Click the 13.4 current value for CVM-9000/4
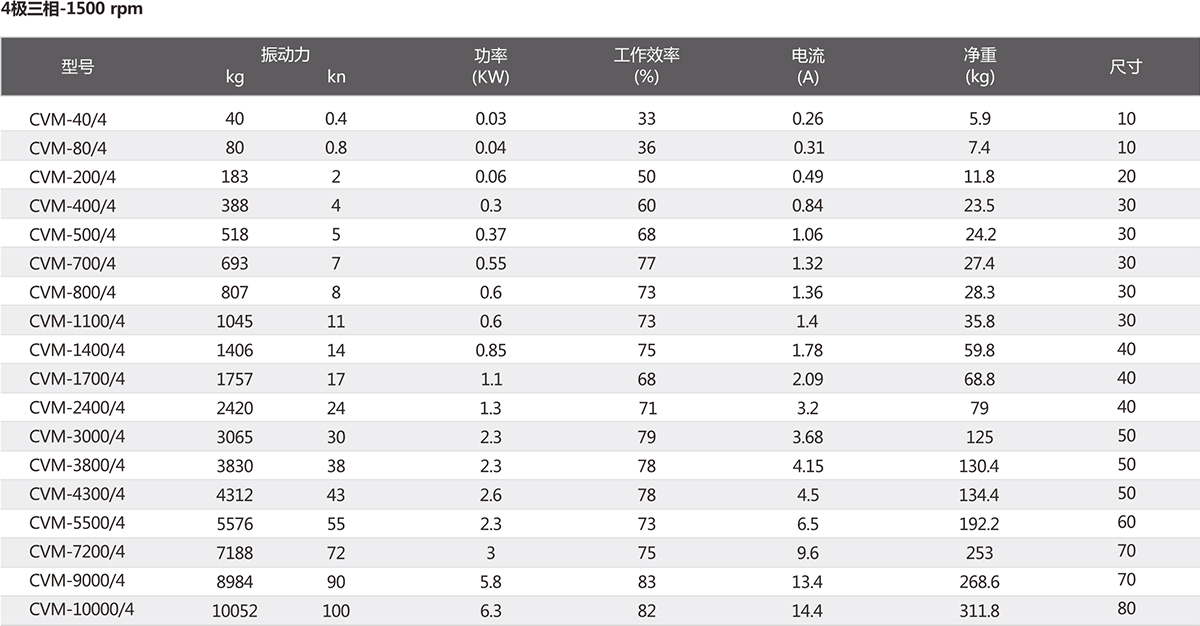The image size is (1200, 626). 808,581
